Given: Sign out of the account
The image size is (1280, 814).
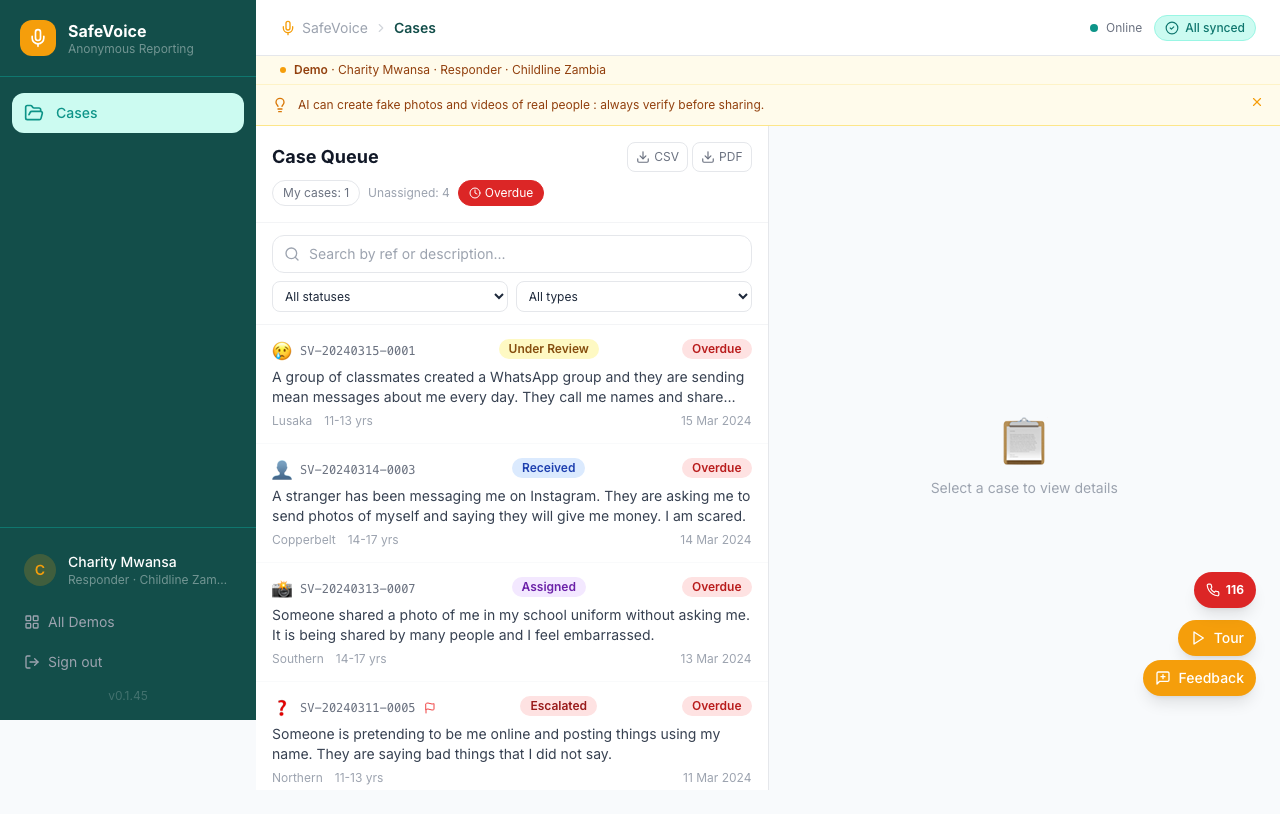Looking at the screenshot, I should coord(64,662).
